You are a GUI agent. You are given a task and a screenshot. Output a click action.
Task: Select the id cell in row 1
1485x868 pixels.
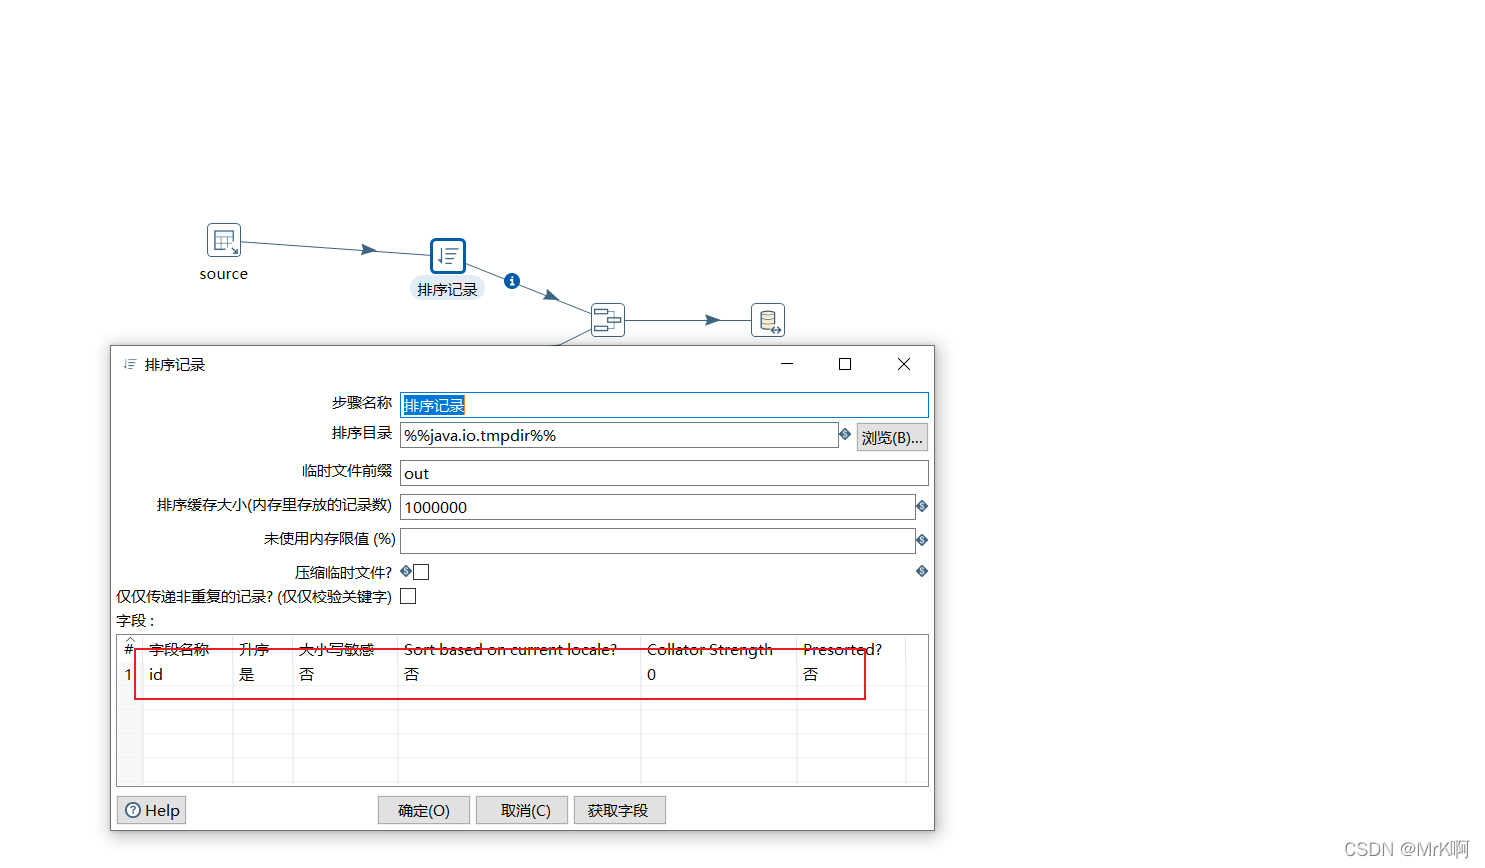pyautogui.click(x=188, y=674)
